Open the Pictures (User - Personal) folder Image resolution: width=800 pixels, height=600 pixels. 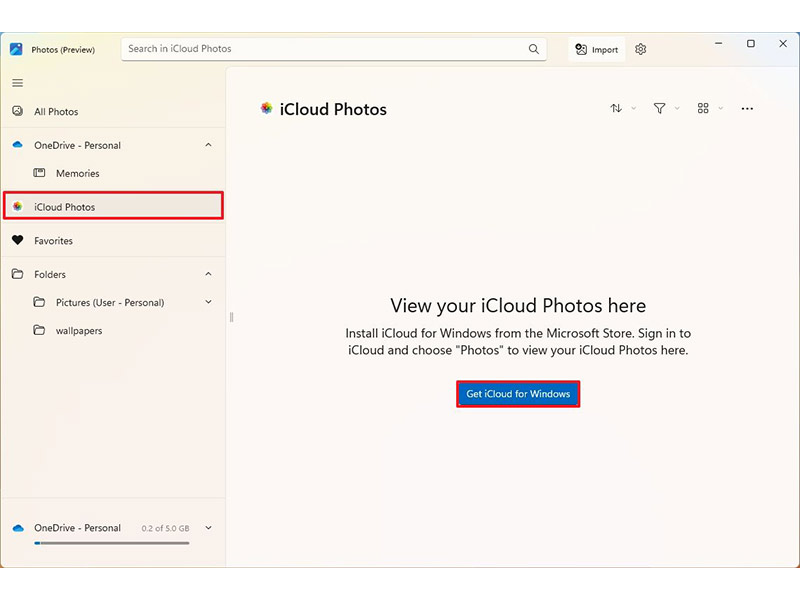tap(113, 303)
